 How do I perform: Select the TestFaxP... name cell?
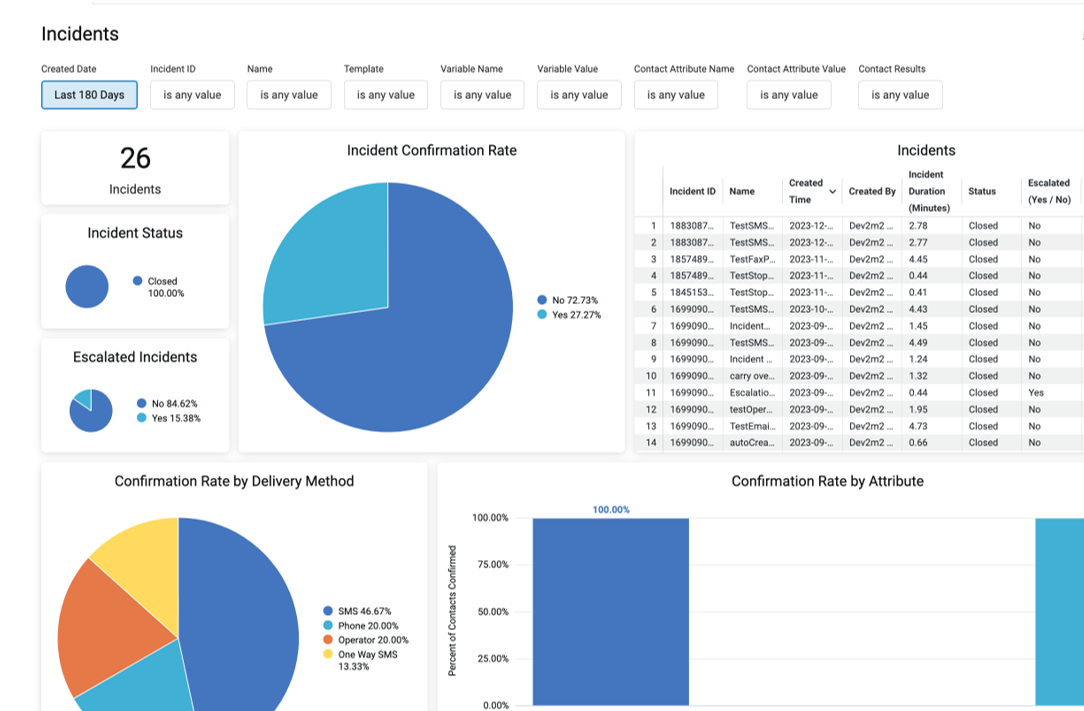click(x=752, y=259)
